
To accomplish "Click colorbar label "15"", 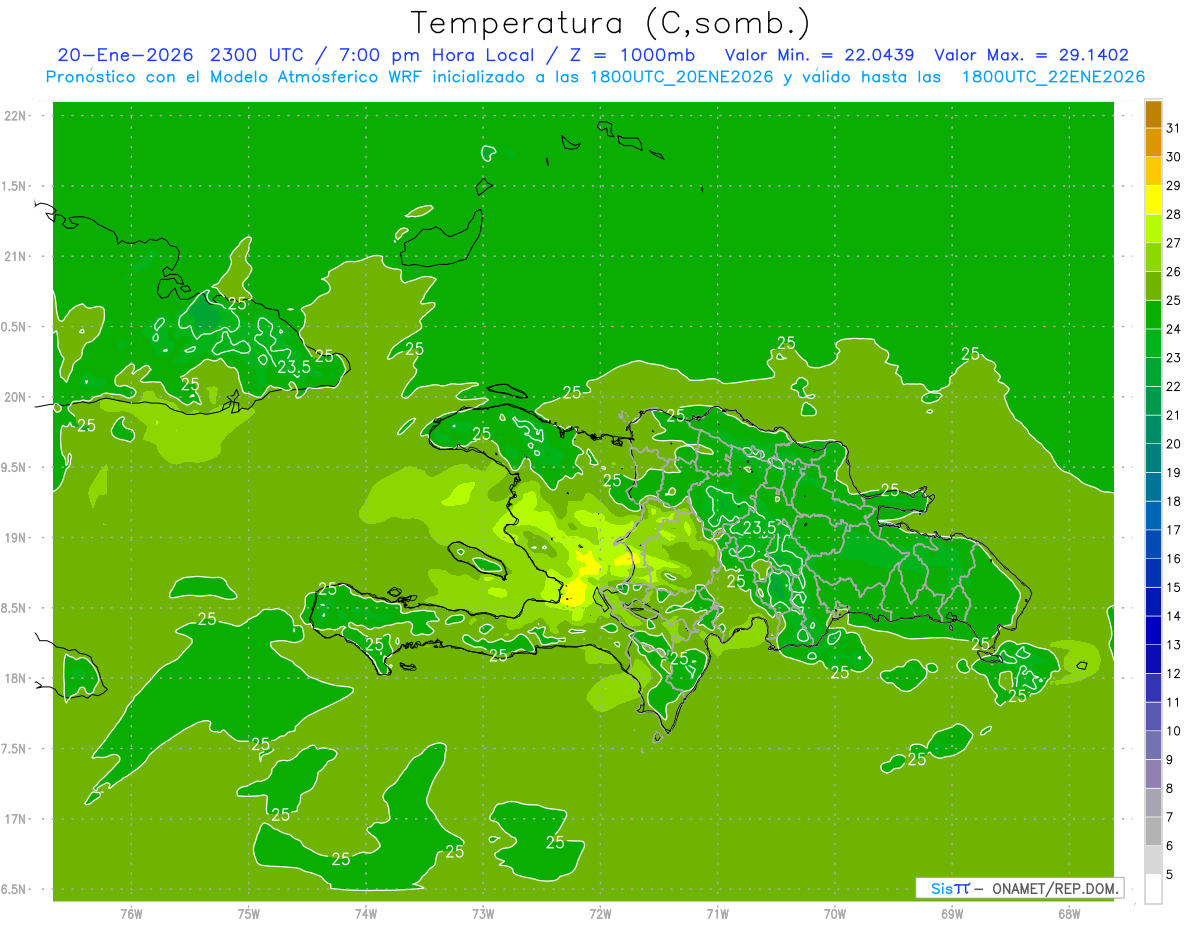I will click(x=1173, y=587).
